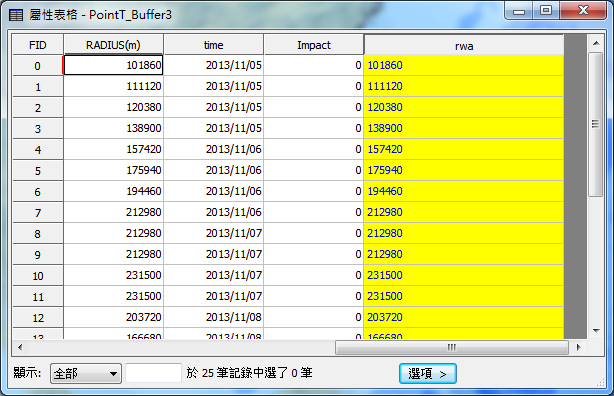Click the vertical scrollbar thumb
The width and height of the screenshot is (614, 396).
click(596, 124)
